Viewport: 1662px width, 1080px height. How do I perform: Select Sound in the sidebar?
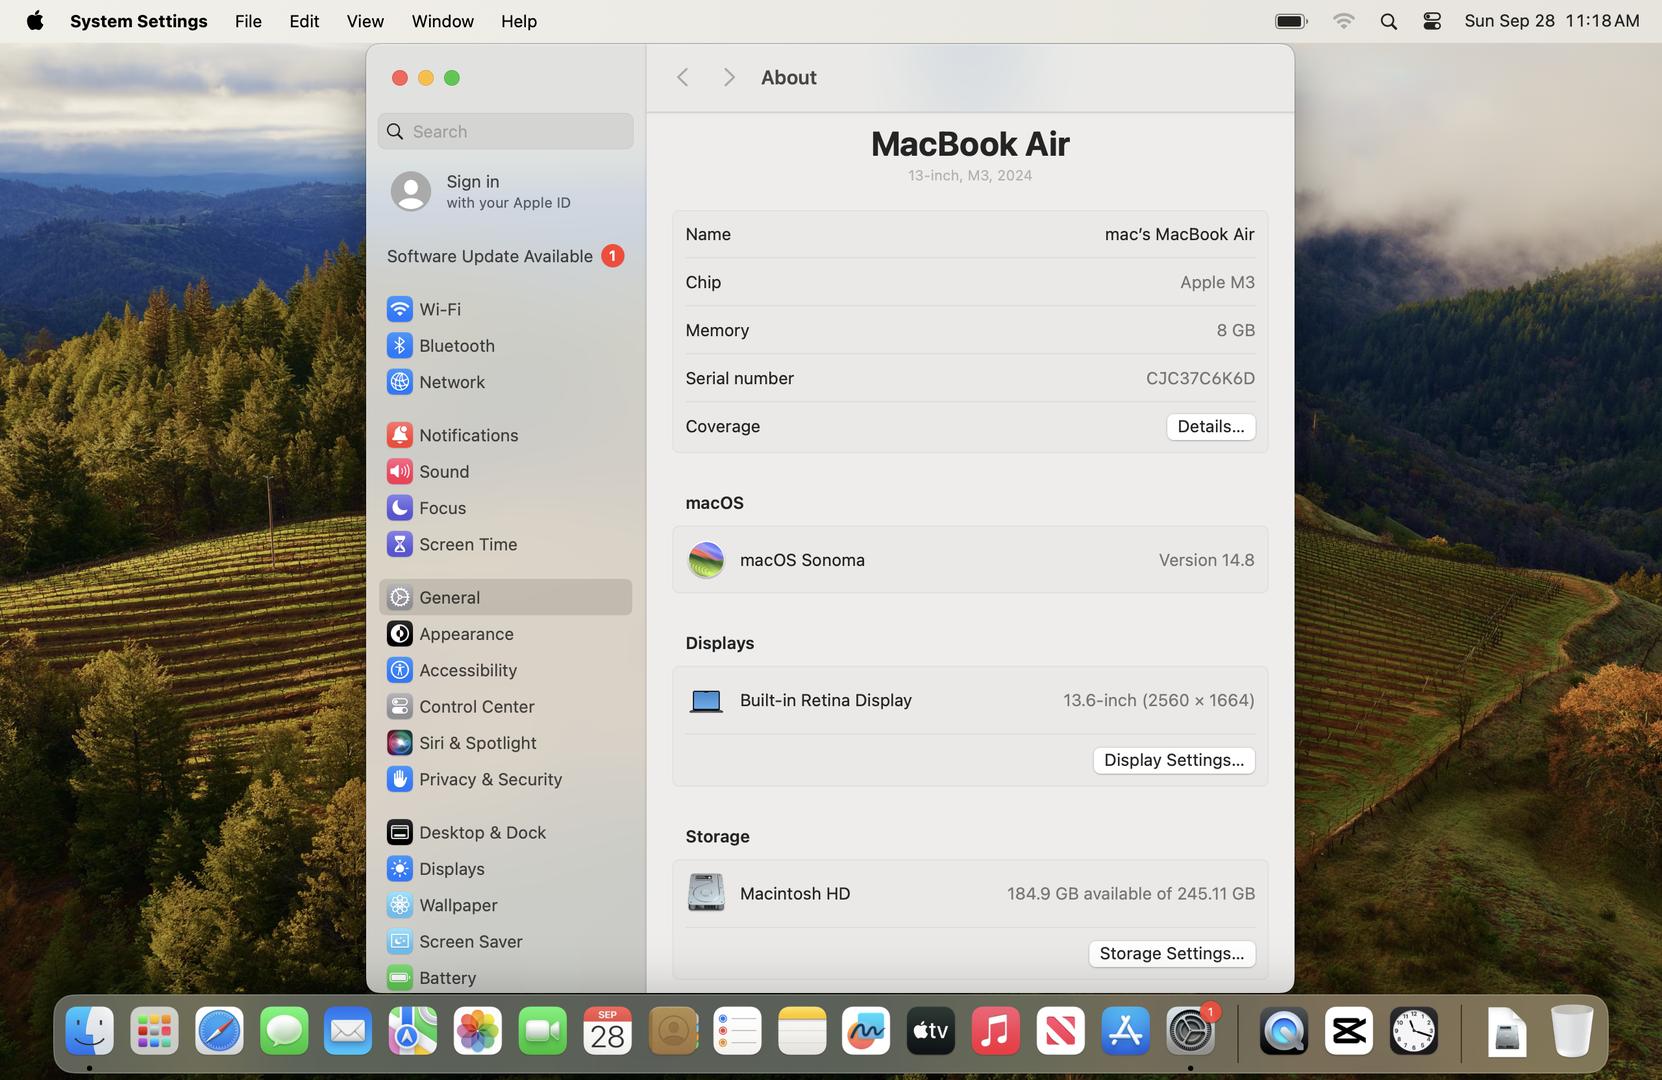(505, 471)
